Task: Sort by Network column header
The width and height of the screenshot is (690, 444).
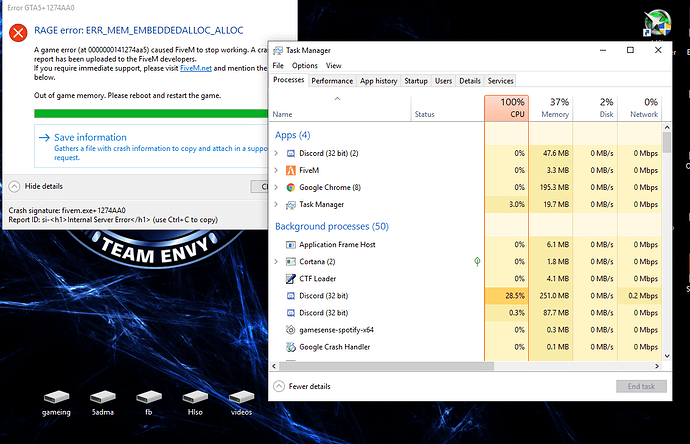Action: [640, 108]
